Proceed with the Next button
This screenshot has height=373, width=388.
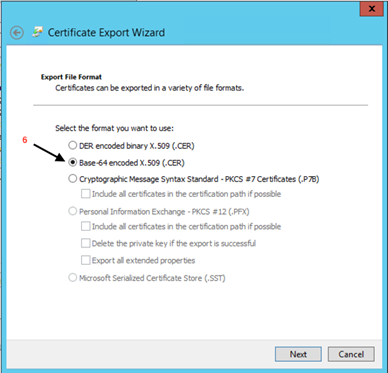pyautogui.click(x=298, y=354)
